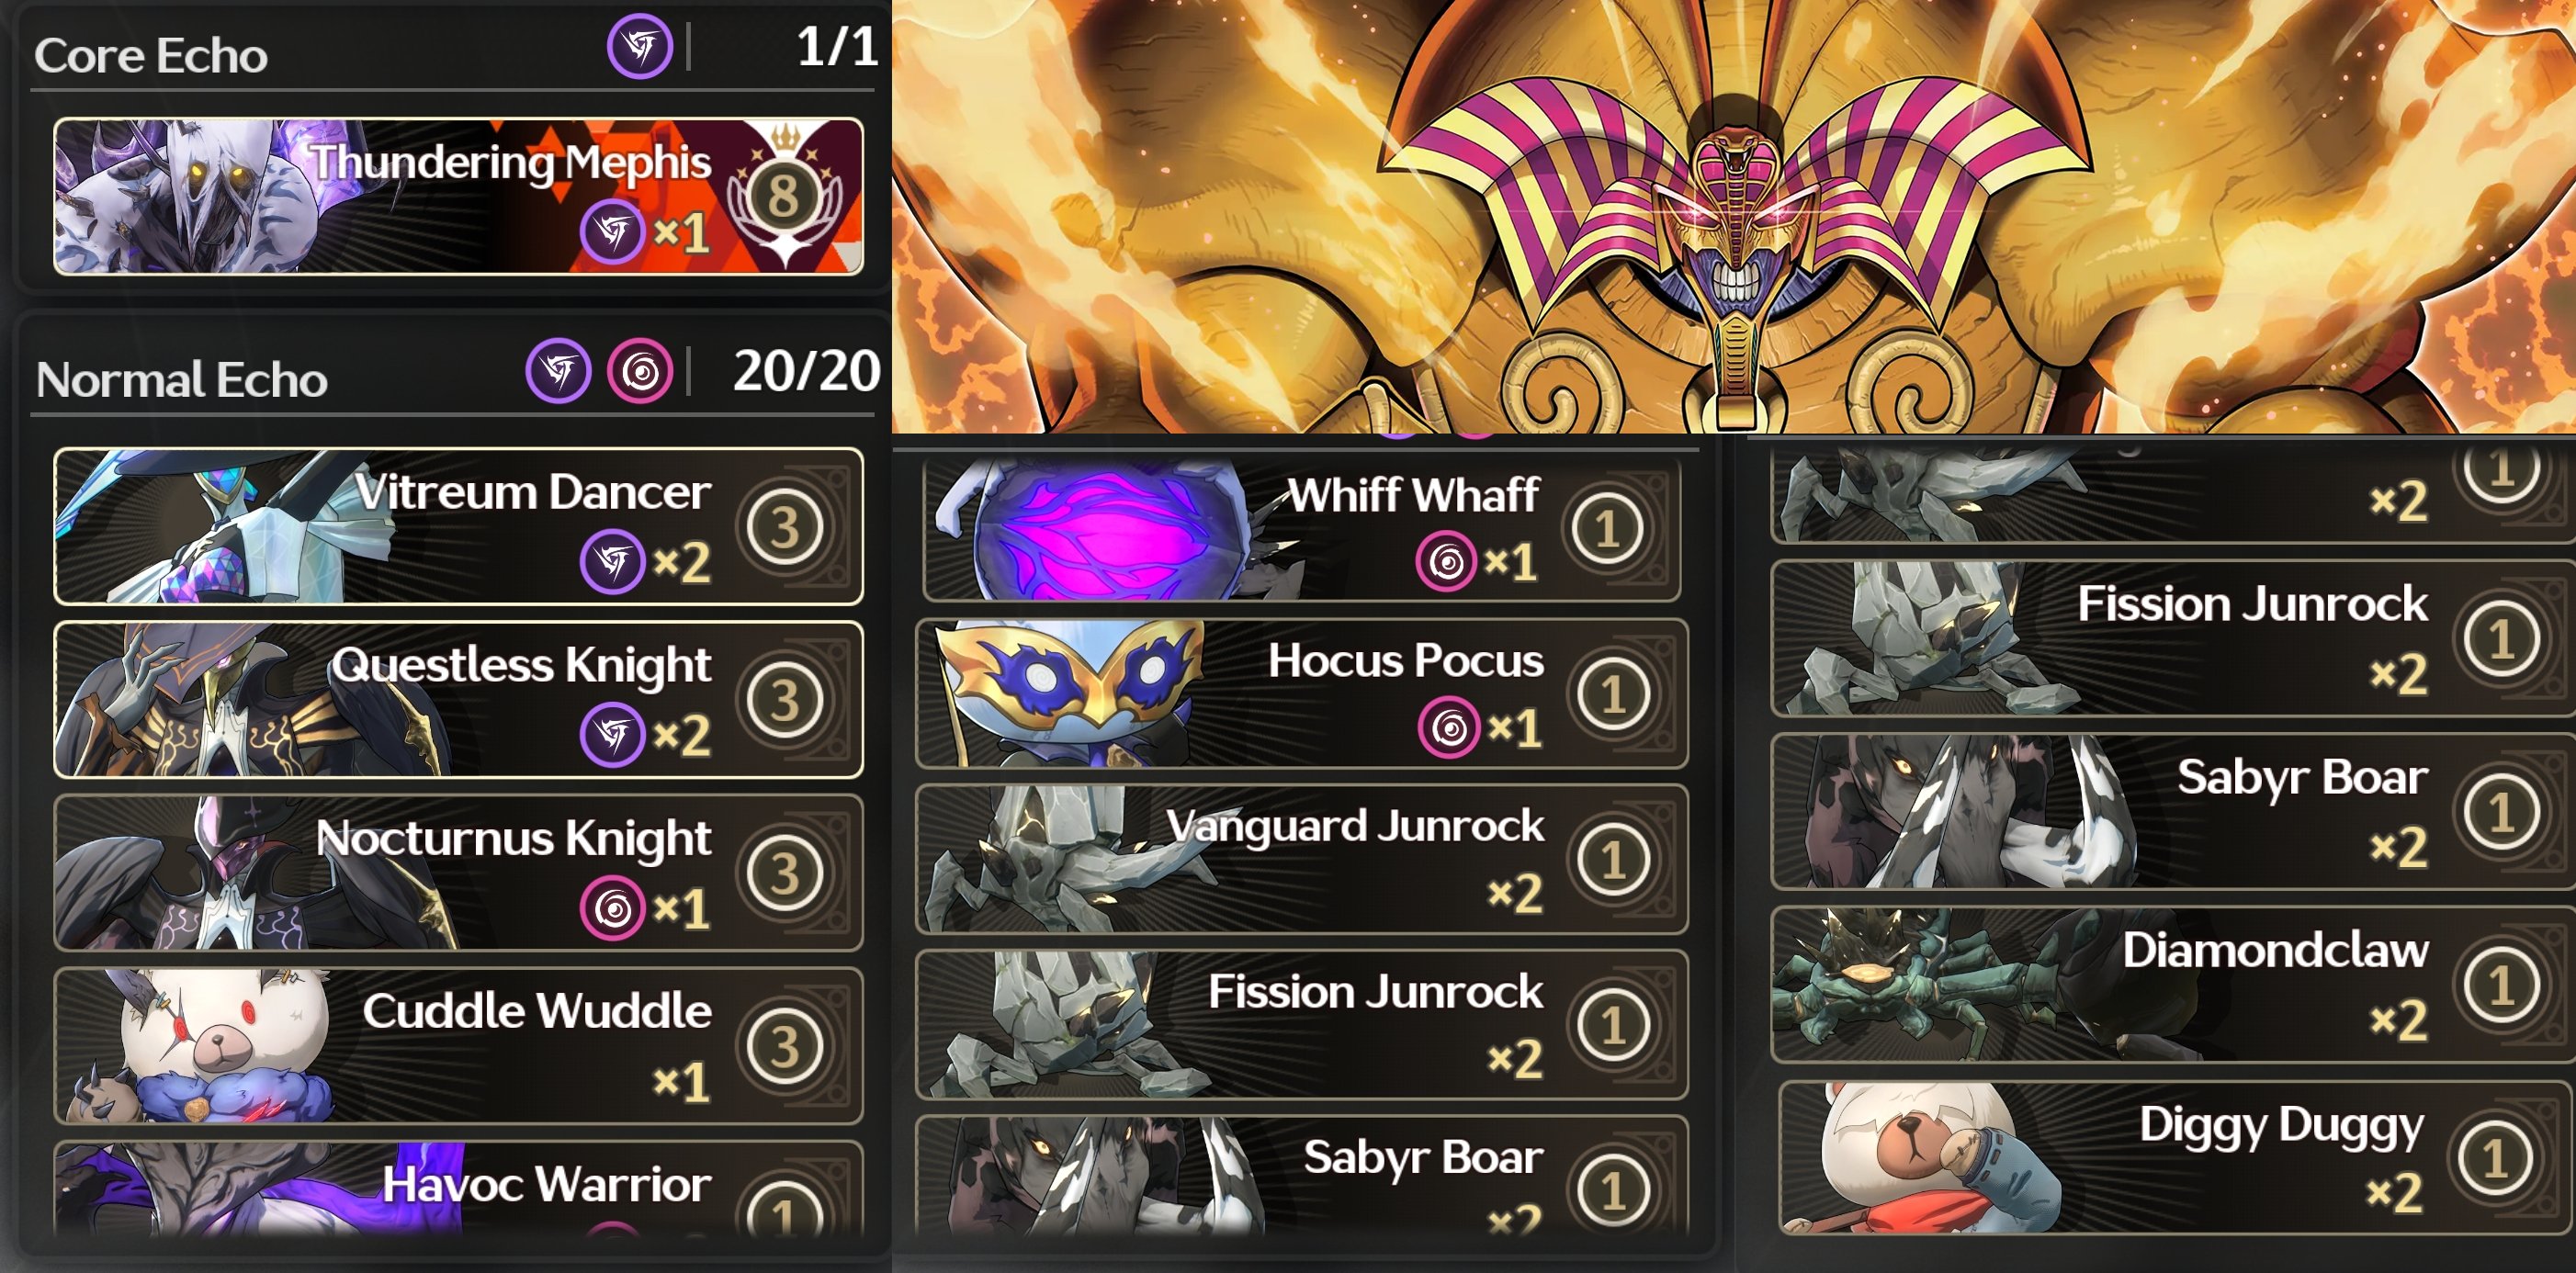The image size is (2576, 1273).
Task: Click cost badge 8 on Thundering Mephis
Action: (x=784, y=195)
